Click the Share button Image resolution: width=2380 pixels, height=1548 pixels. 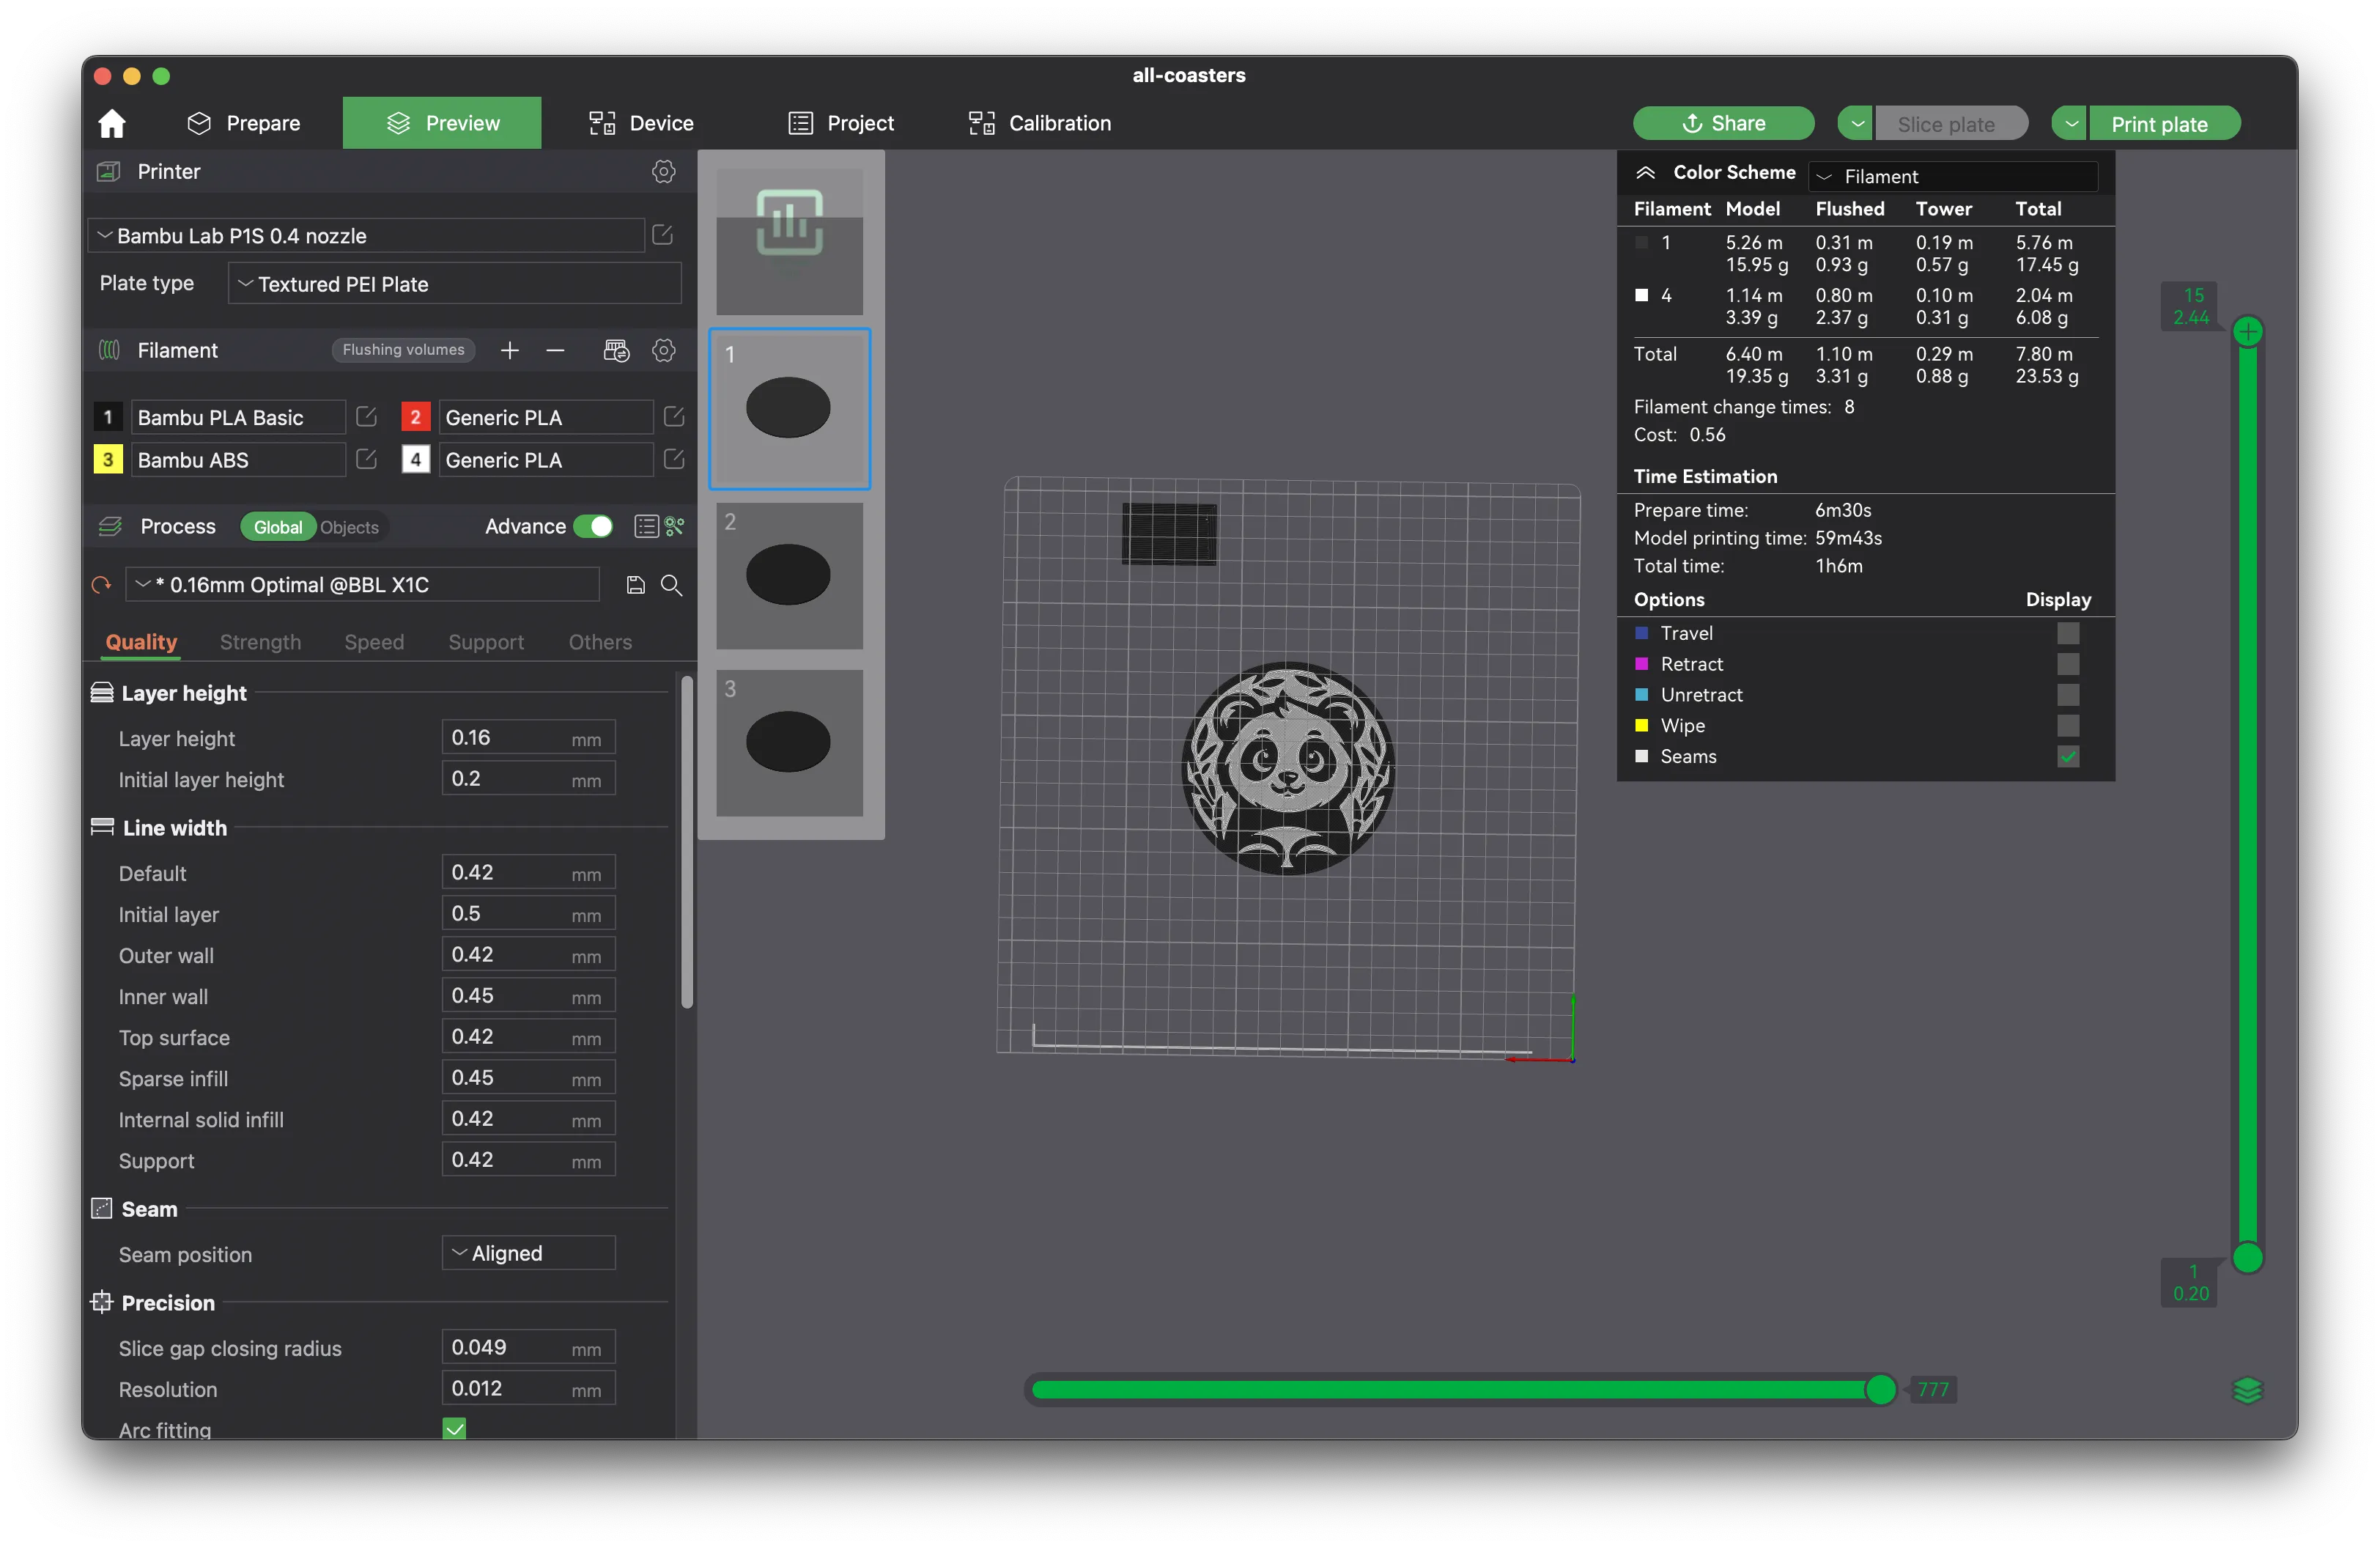point(1724,124)
